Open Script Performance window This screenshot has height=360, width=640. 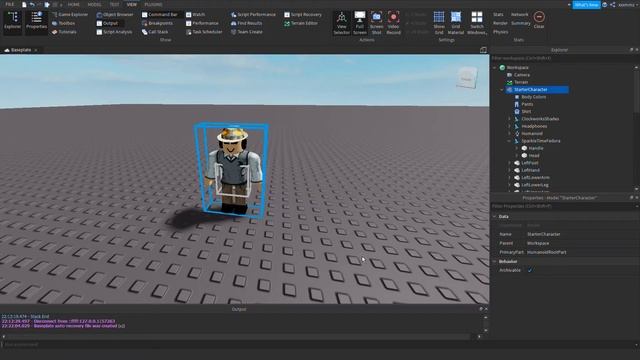[253, 14]
